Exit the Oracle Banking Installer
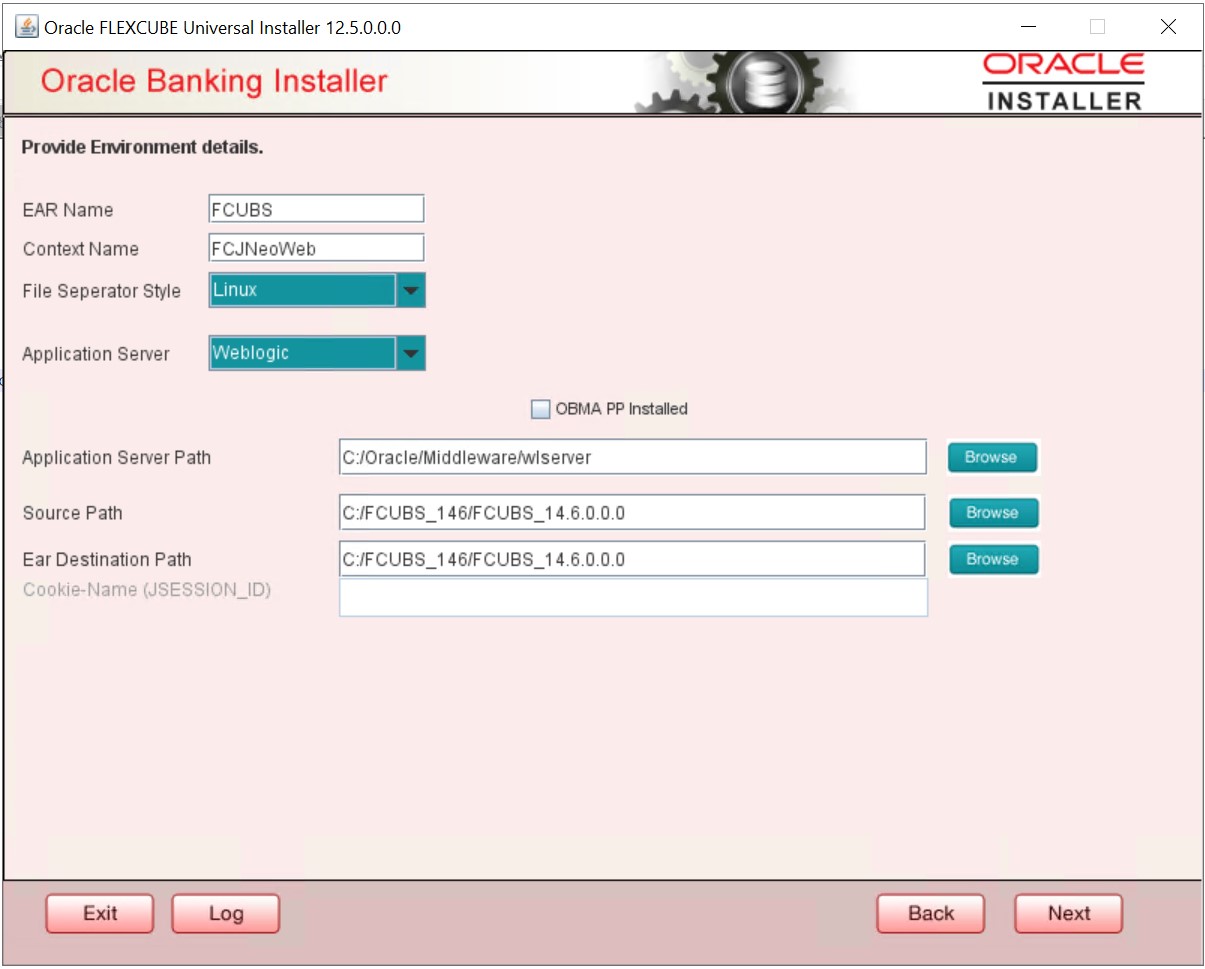This screenshot has height=969, width=1205. (99, 913)
